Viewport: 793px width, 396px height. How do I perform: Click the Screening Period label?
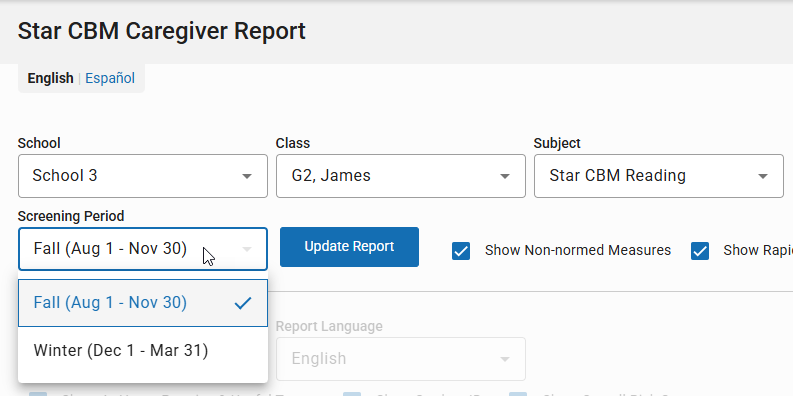click(x=71, y=216)
